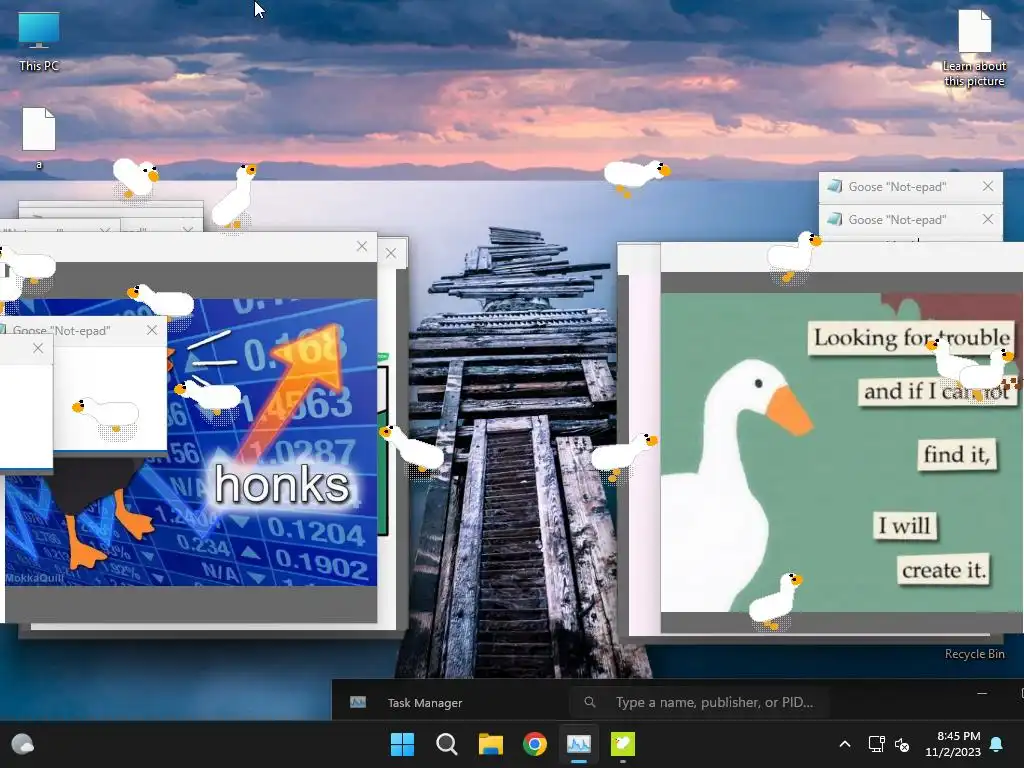Viewport: 1024px width, 768px height.
Task: Open the clock showing 8:45 PM
Action: click(953, 744)
